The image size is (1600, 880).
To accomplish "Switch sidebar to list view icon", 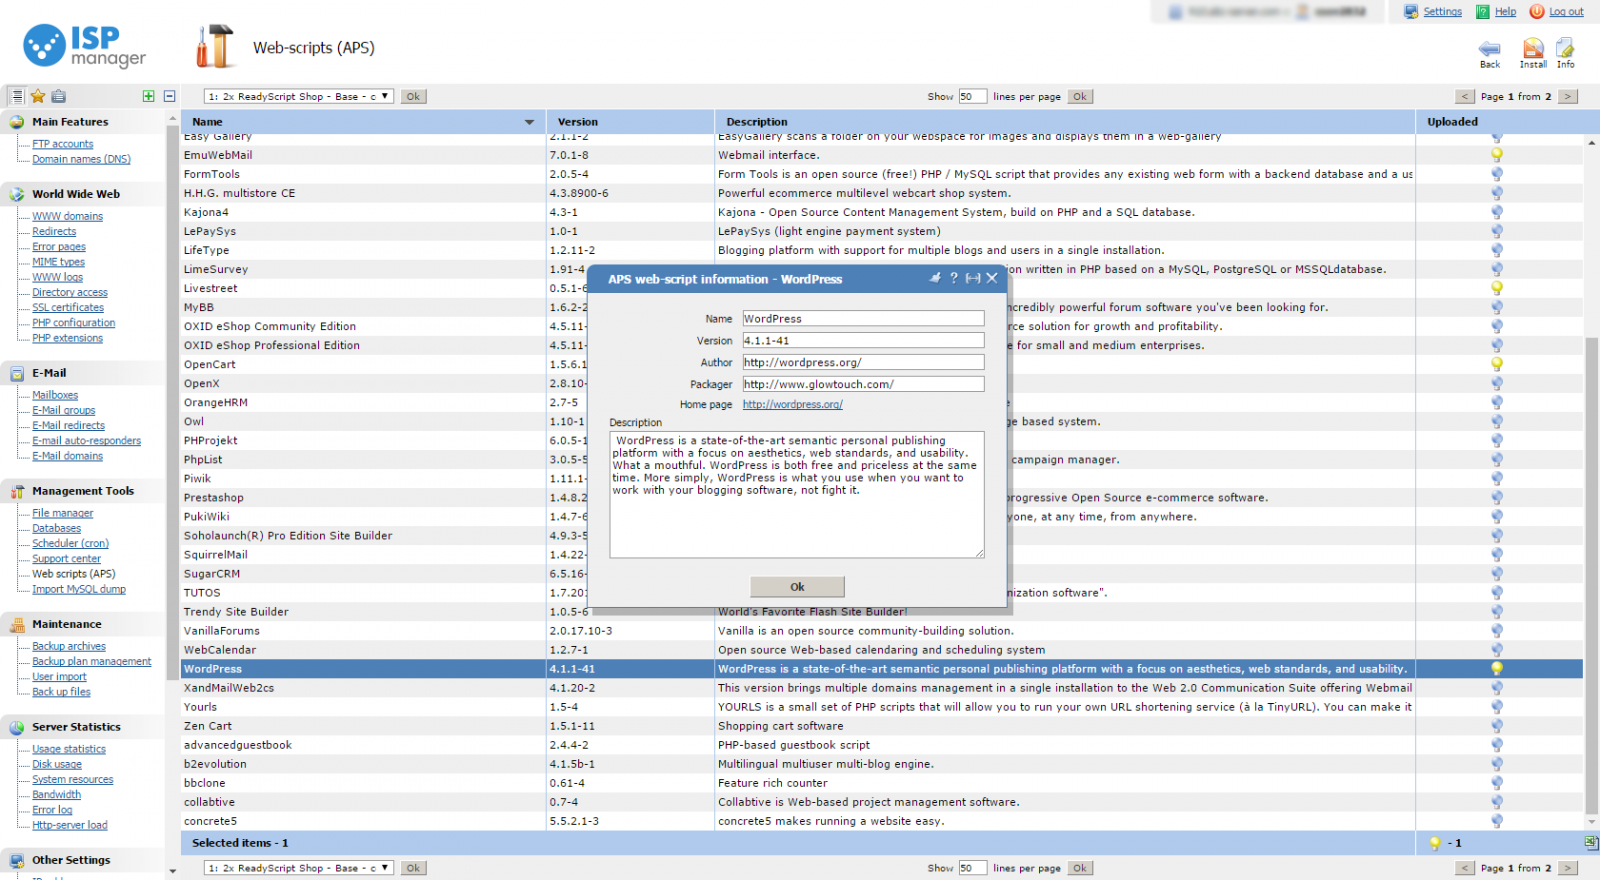I will 17,96.
